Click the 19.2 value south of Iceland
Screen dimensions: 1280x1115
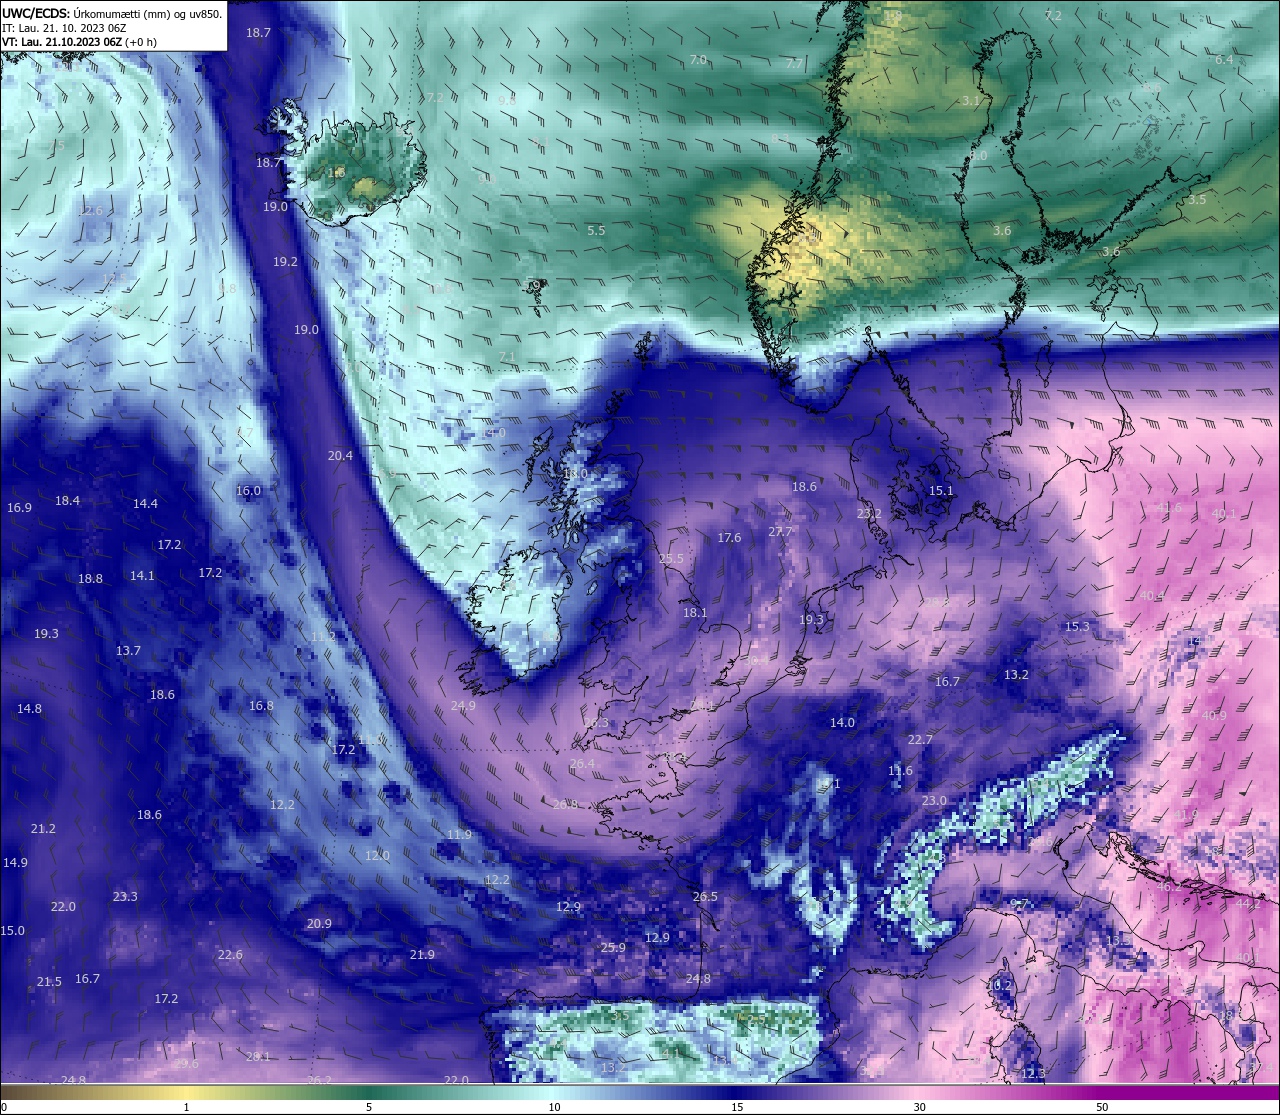click(x=285, y=262)
